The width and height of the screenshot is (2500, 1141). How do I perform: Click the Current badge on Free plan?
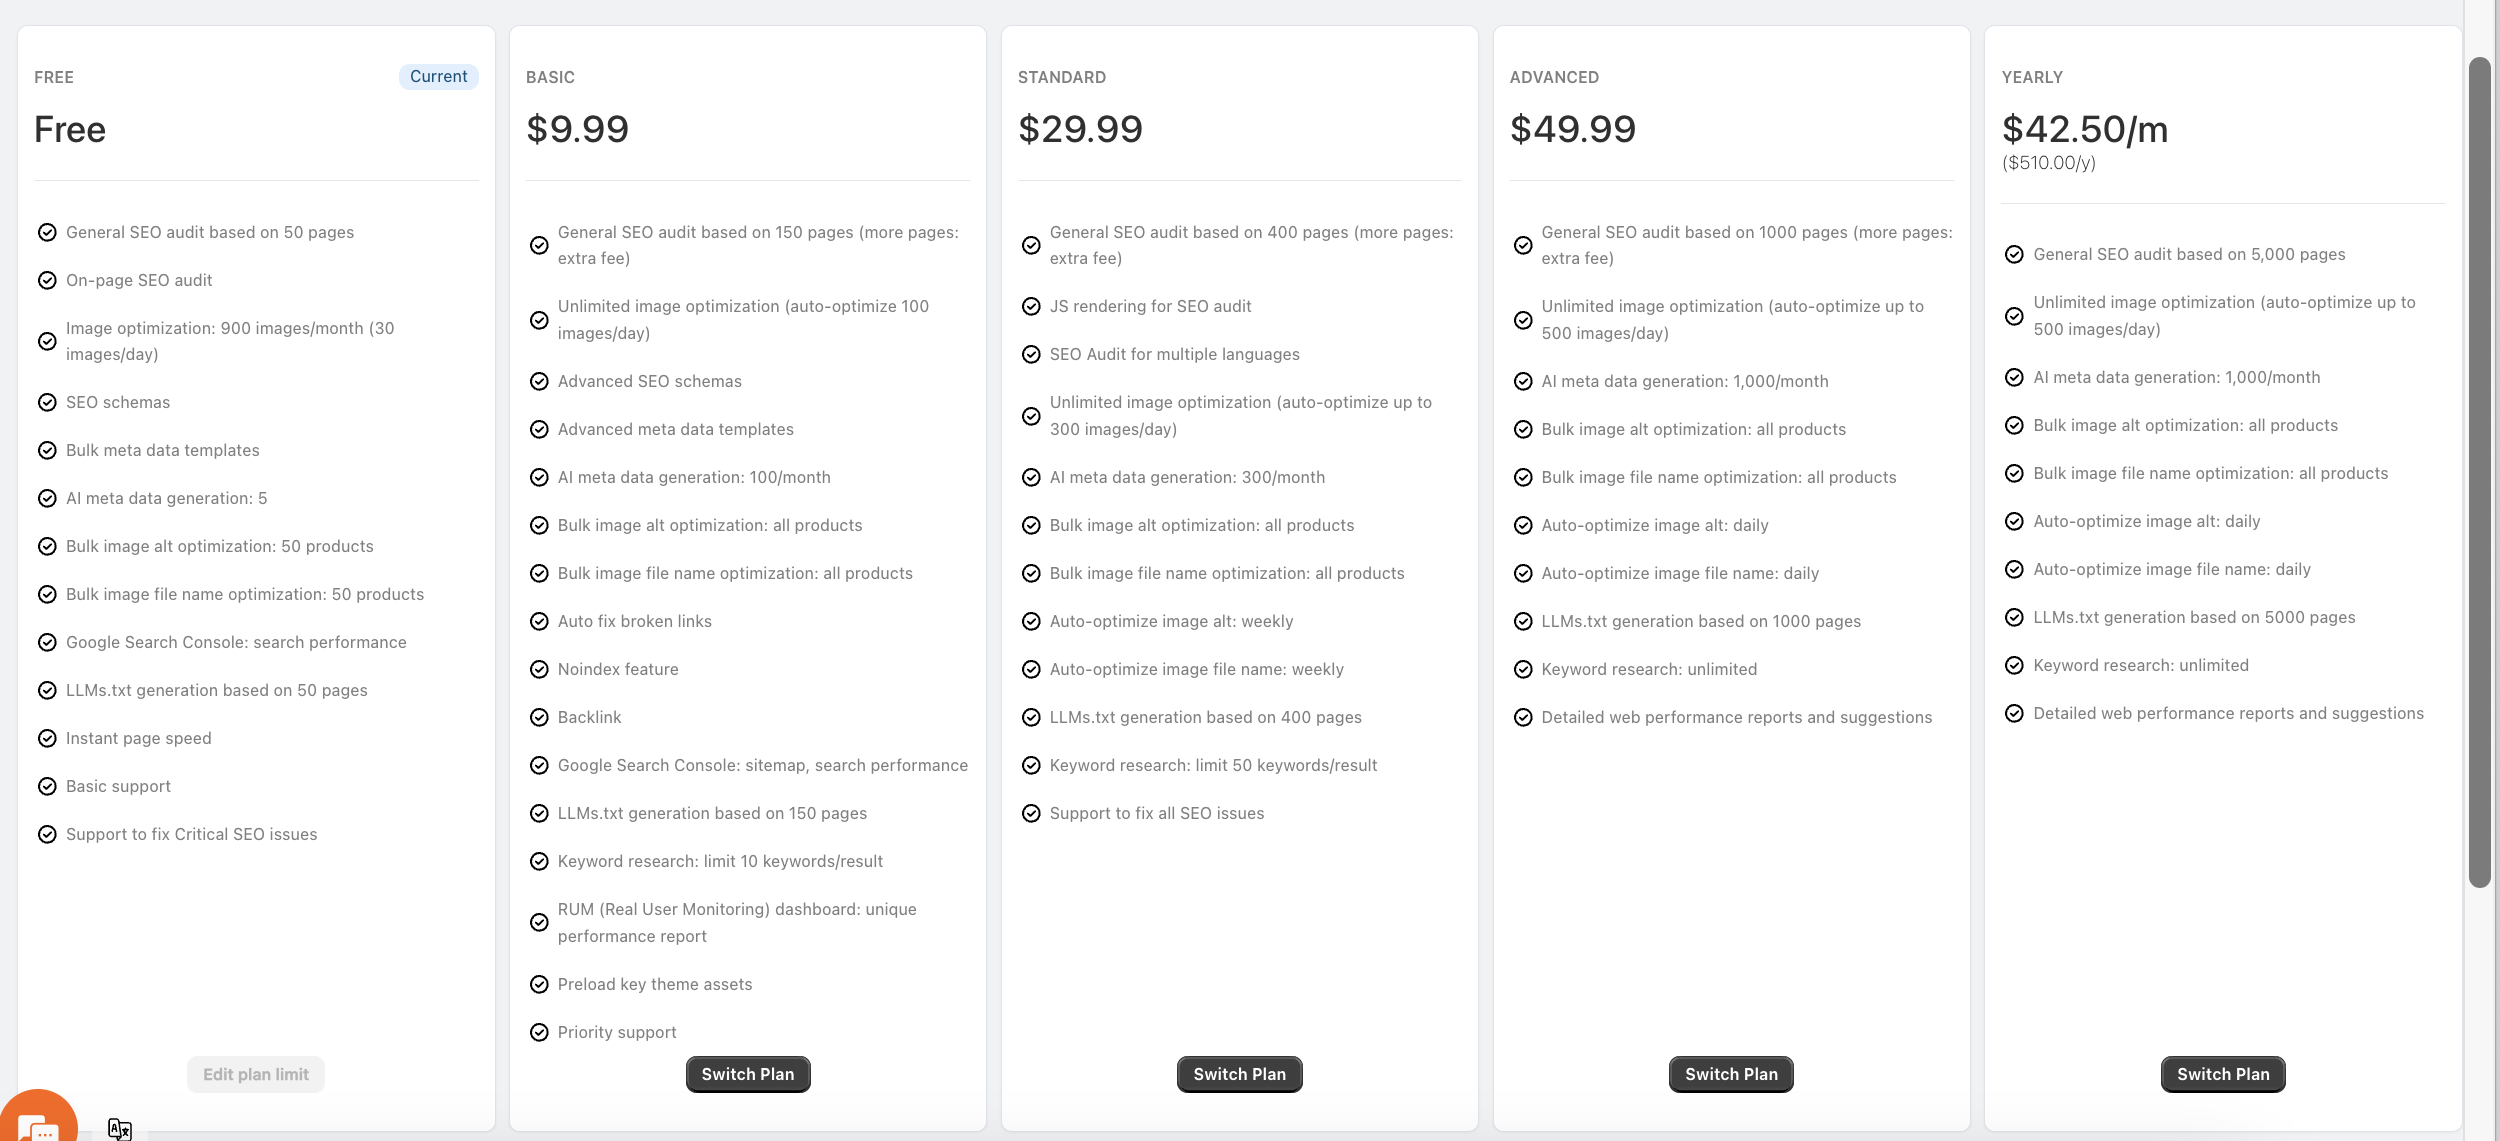pos(438,77)
